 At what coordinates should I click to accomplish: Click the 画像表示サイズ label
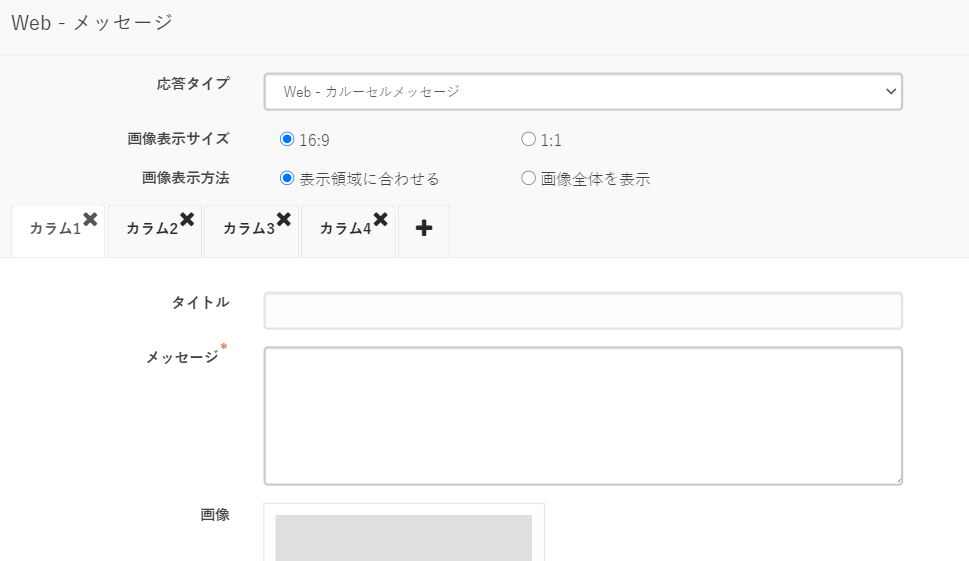tap(179, 138)
